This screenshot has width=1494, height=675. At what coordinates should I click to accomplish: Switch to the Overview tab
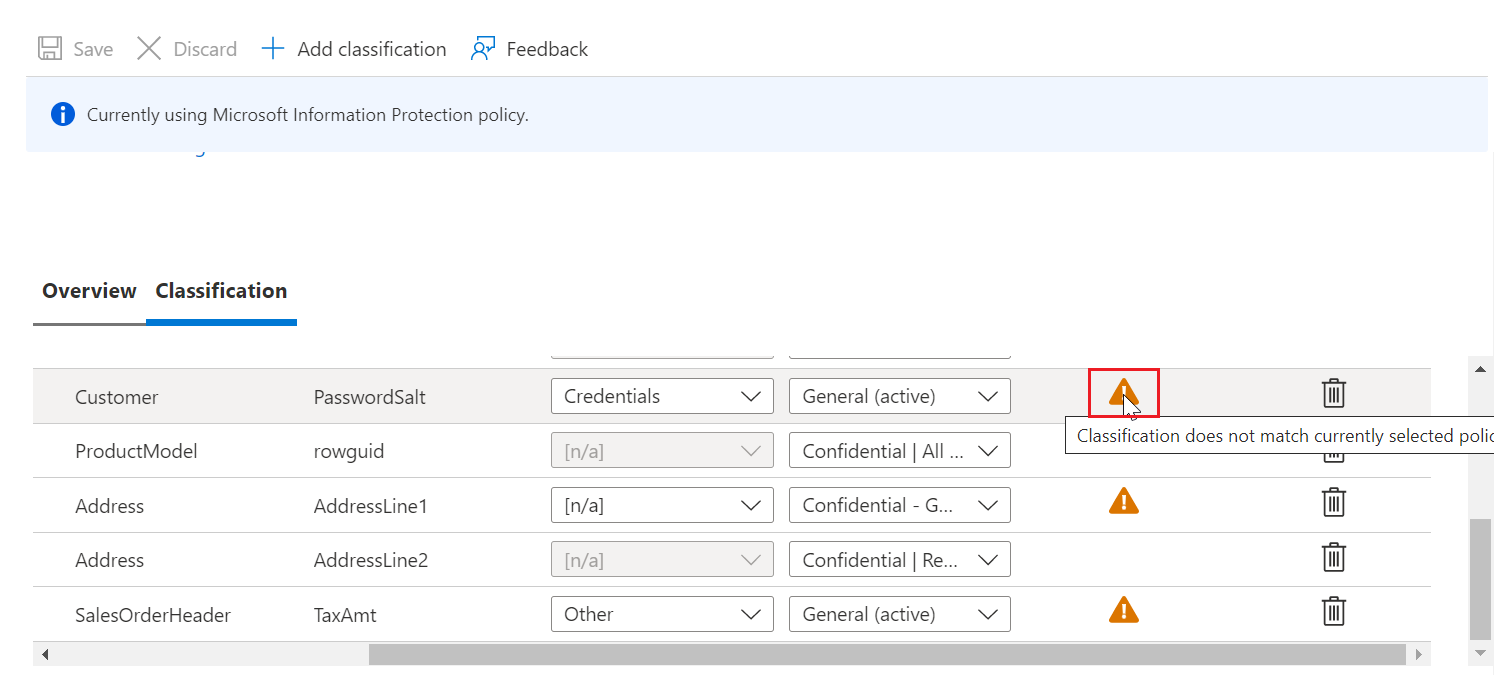pyautogui.click(x=89, y=291)
